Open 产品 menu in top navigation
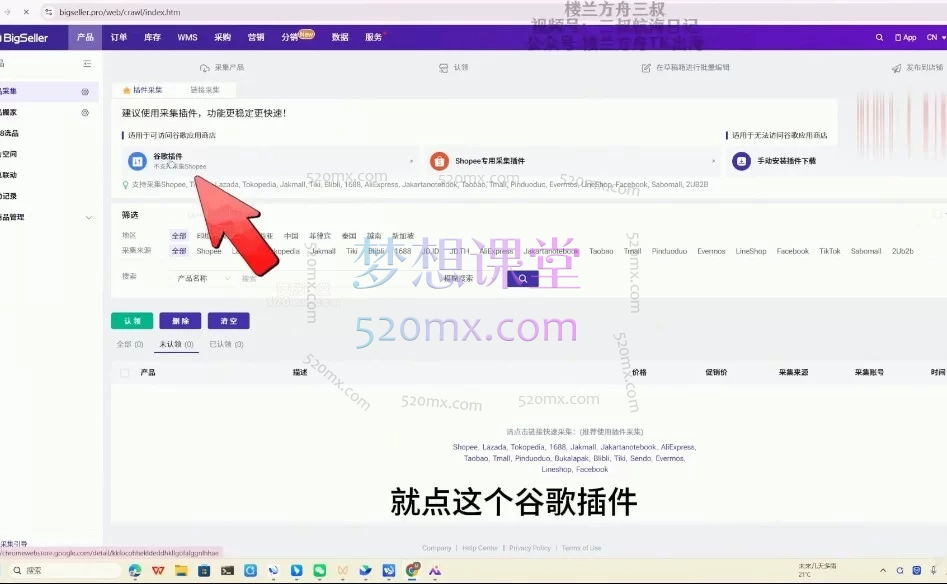The height and width of the screenshot is (584, 947). (x=85, y=37)
